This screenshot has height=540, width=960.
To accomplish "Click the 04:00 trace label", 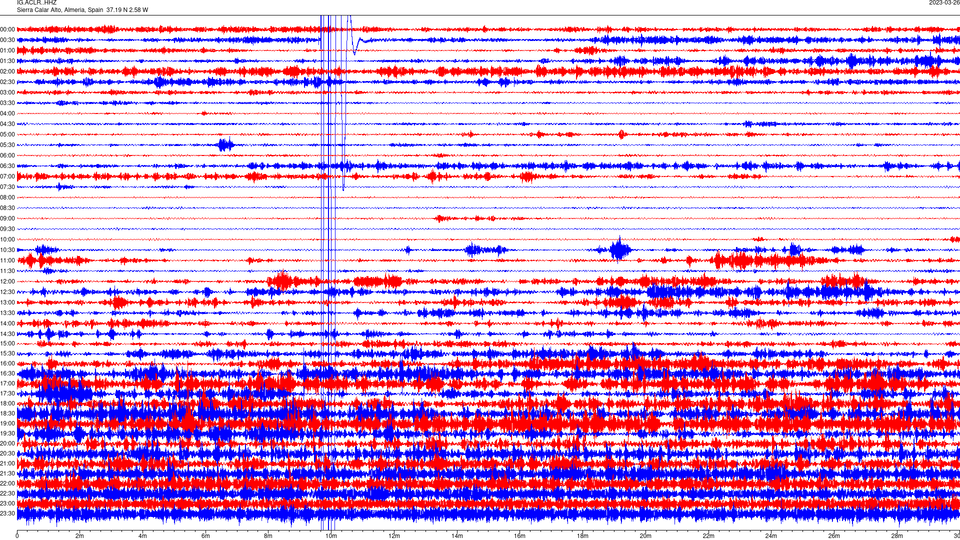I will point(7,113).
